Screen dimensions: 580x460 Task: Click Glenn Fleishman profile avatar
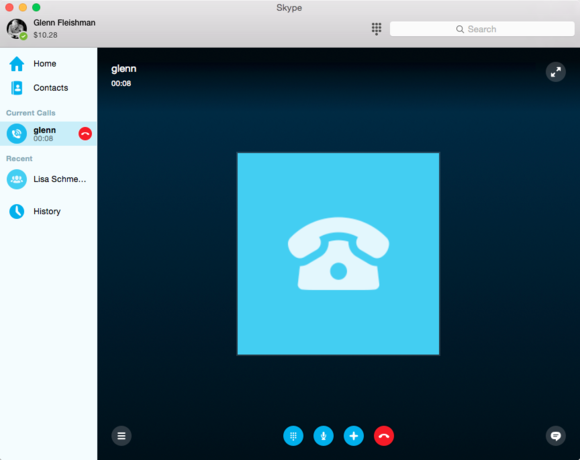pos(16,28)
